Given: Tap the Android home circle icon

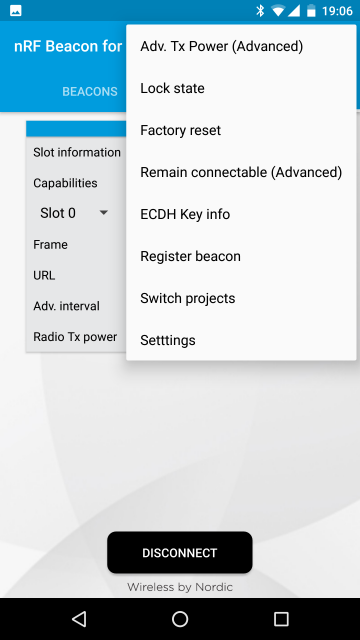Looking at the screenshot, I should (180, 619).
